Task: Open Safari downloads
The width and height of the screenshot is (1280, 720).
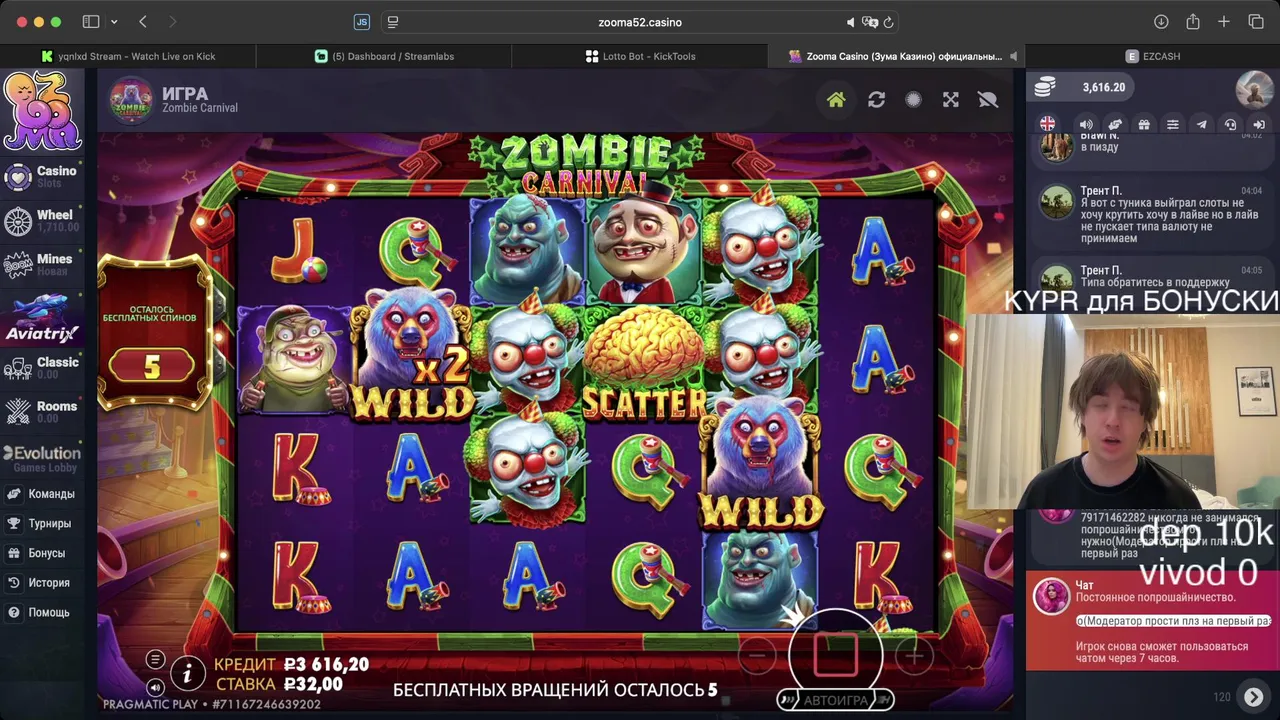Action: pyautogui.click(x=1161, y=22)
